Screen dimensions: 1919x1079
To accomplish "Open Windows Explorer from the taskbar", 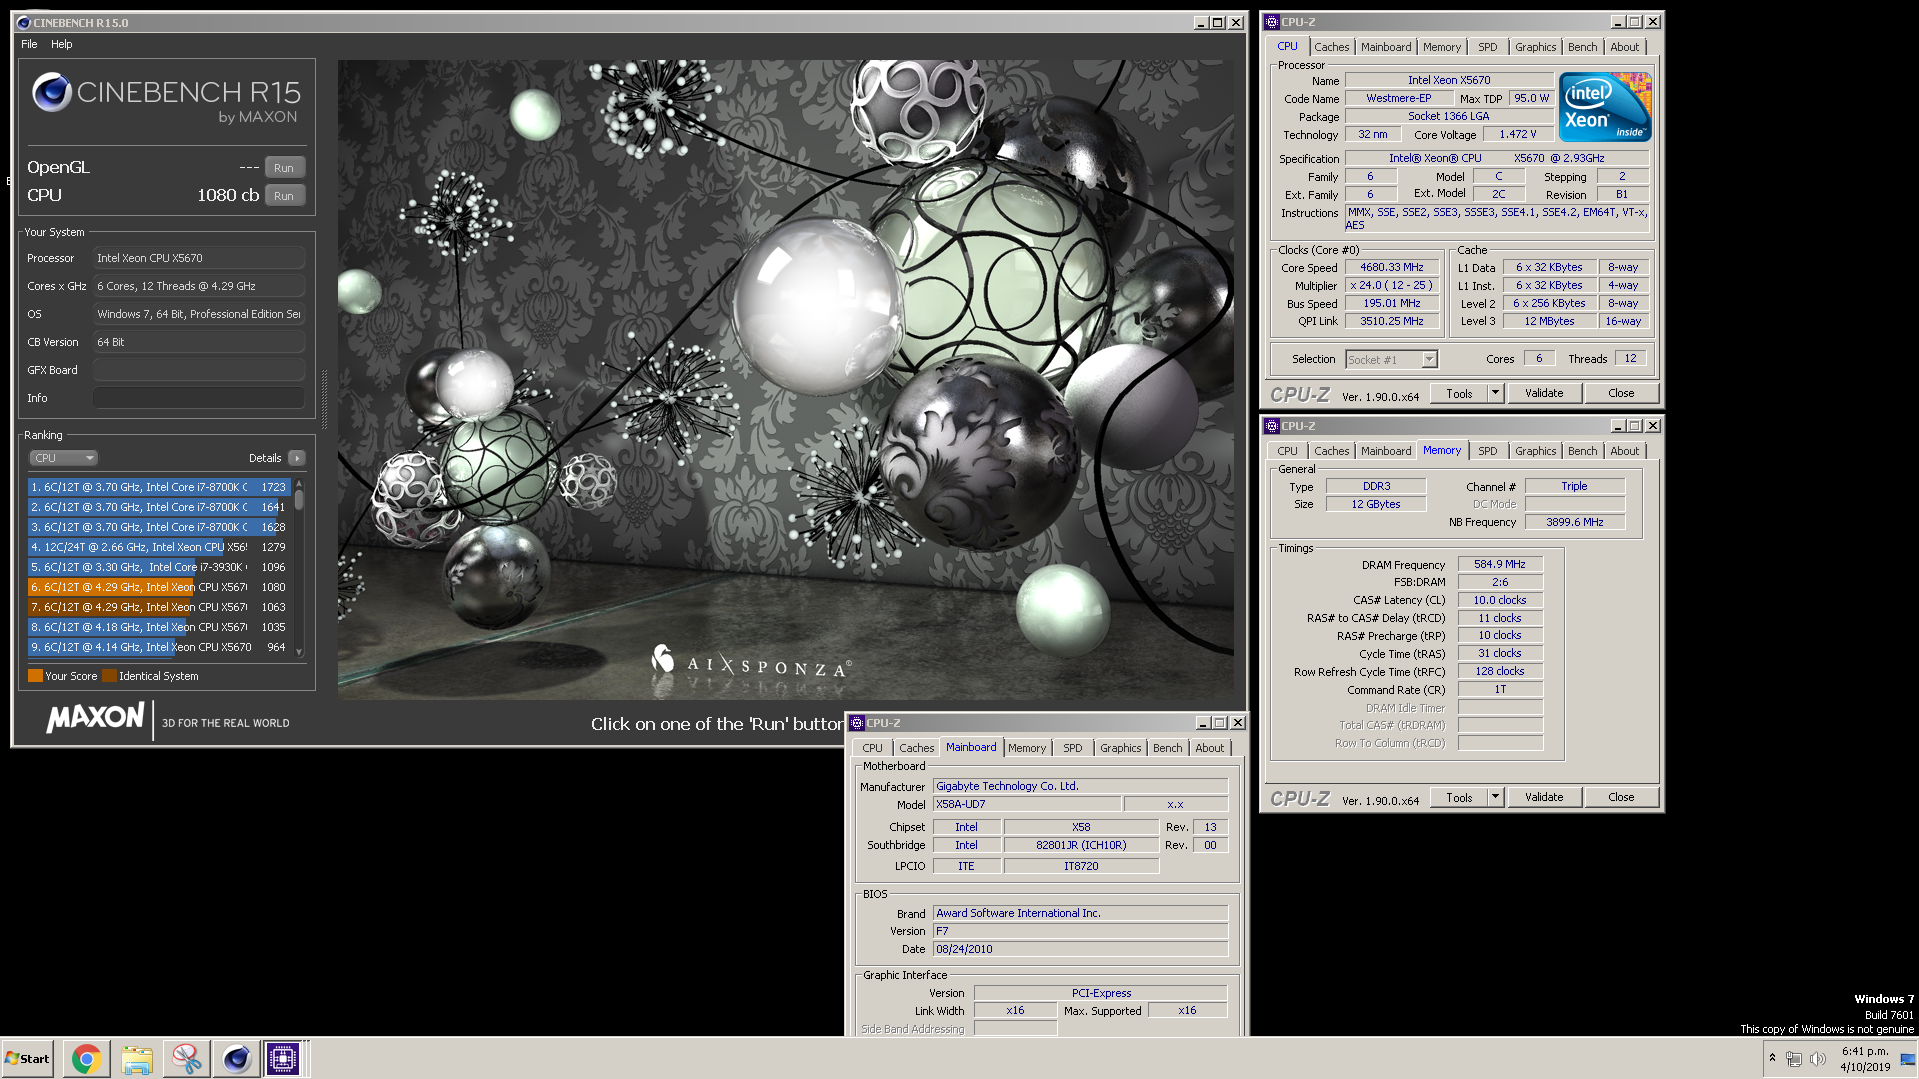I will (x=136, y=1058).
